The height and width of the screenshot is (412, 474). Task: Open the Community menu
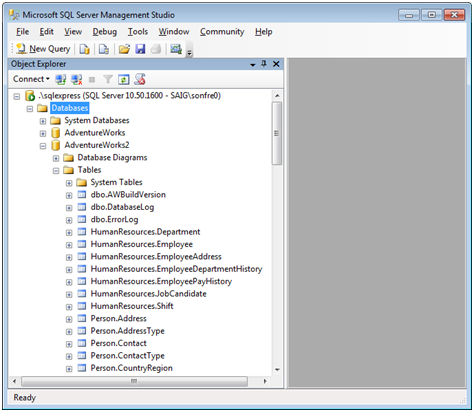(222, 32)
